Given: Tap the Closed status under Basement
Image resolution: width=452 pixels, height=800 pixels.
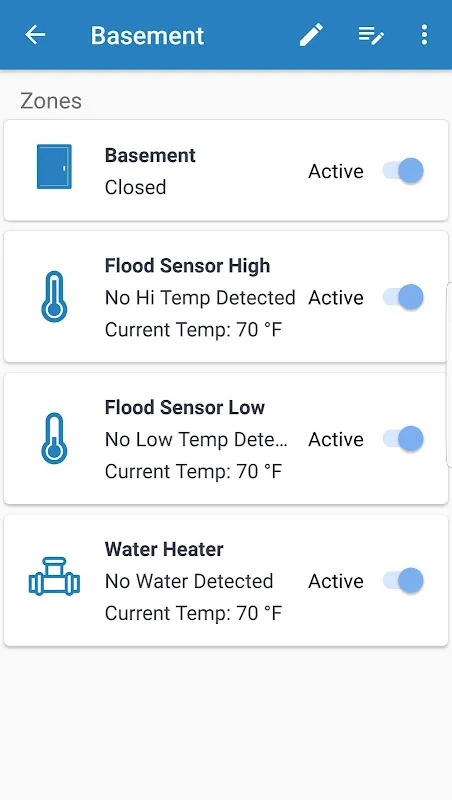Looking at the screenshot, I should pyautogui.click(x=136, y=187).
